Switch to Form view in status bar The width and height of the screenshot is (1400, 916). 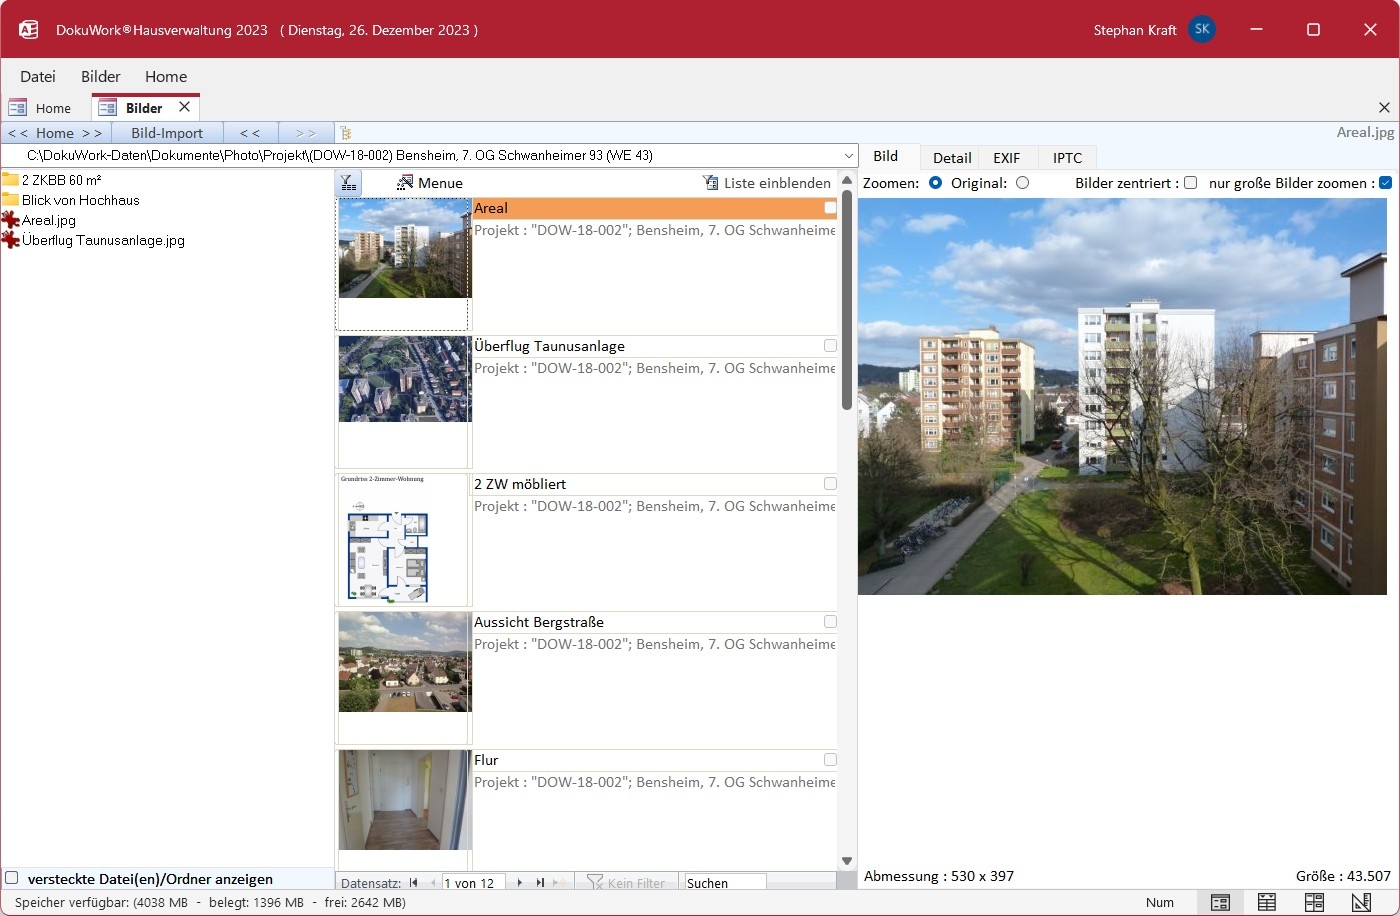[x=1220, y=902]
